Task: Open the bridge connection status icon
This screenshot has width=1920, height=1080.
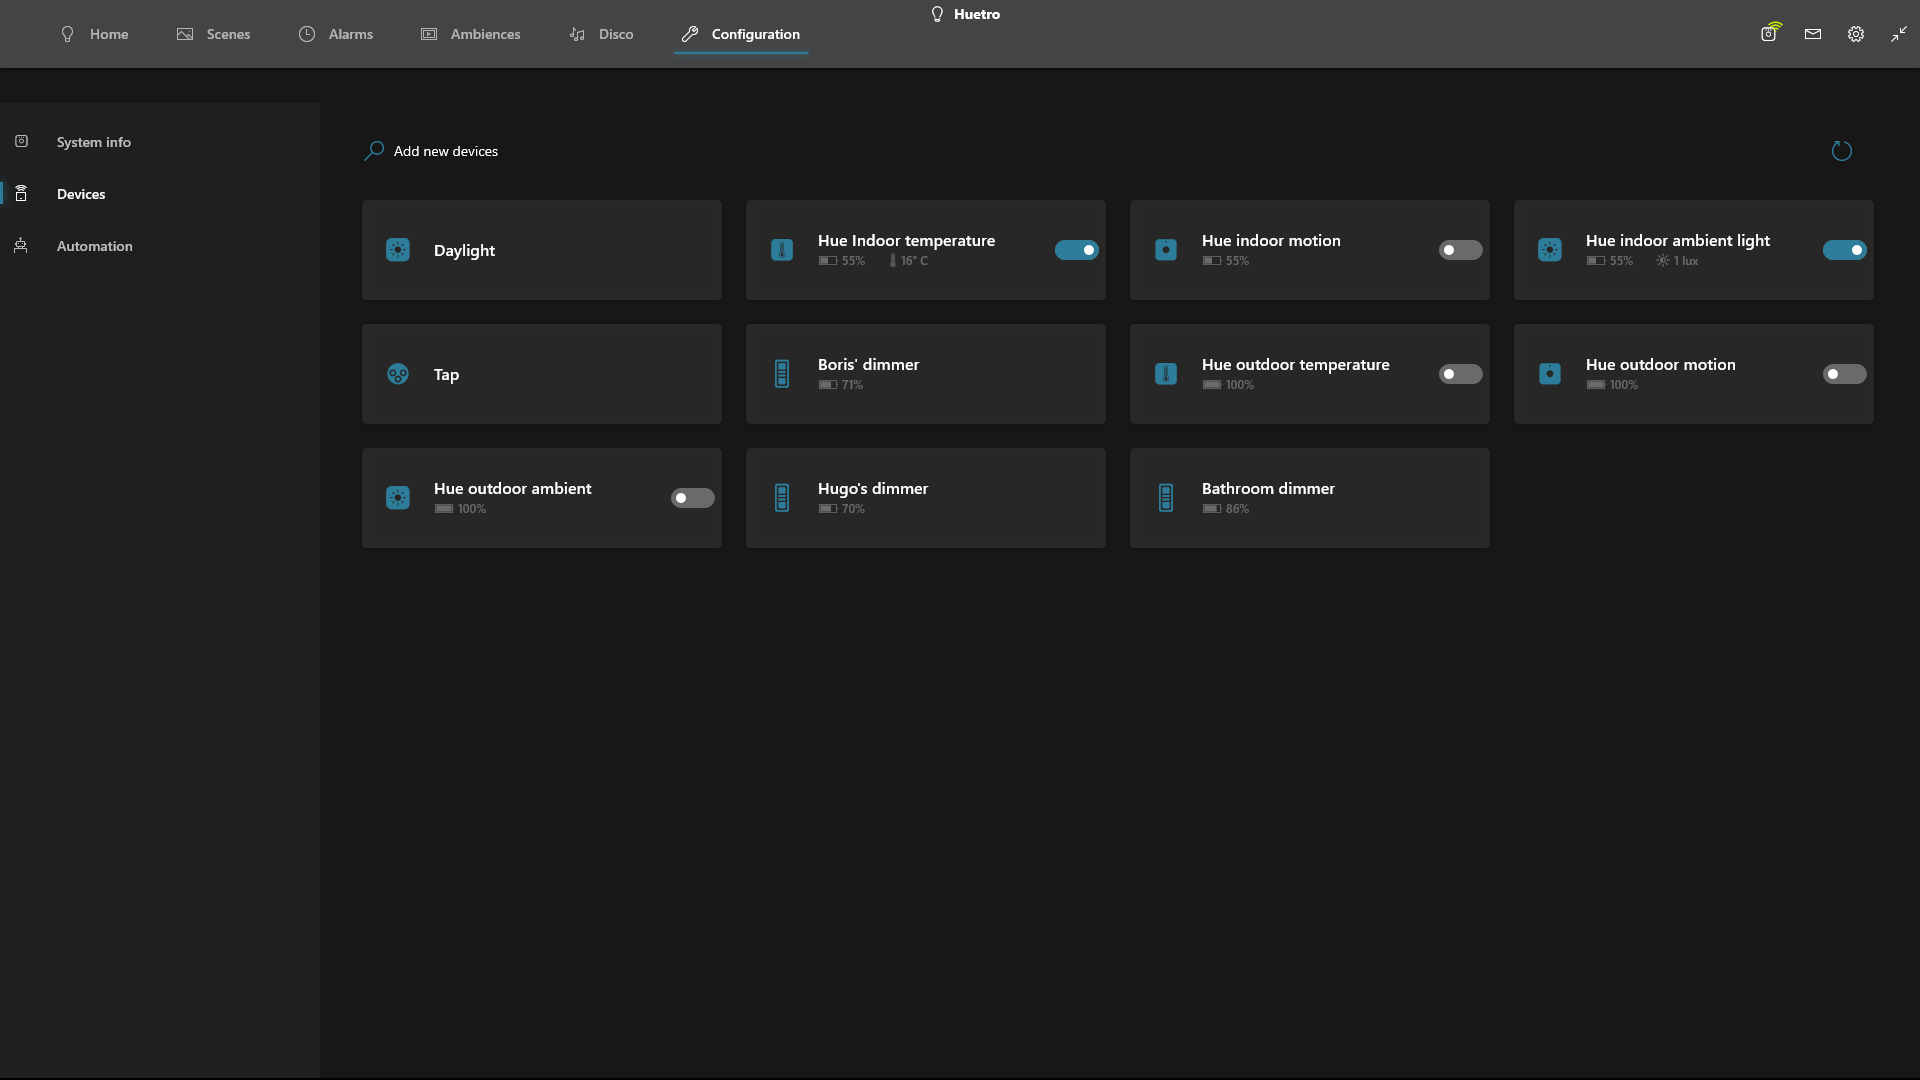Action: pyautogui.click(x=1770, y=33)
